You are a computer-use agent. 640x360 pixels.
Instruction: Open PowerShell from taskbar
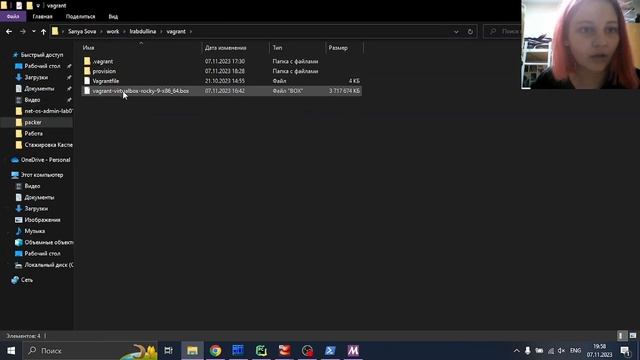click(x=330, y=351)
